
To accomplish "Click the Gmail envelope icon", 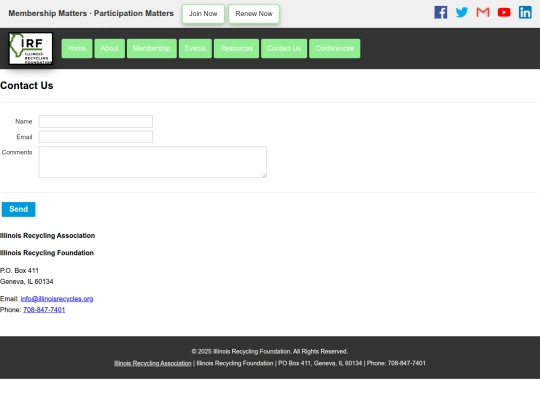I will (x=483, y=12).
